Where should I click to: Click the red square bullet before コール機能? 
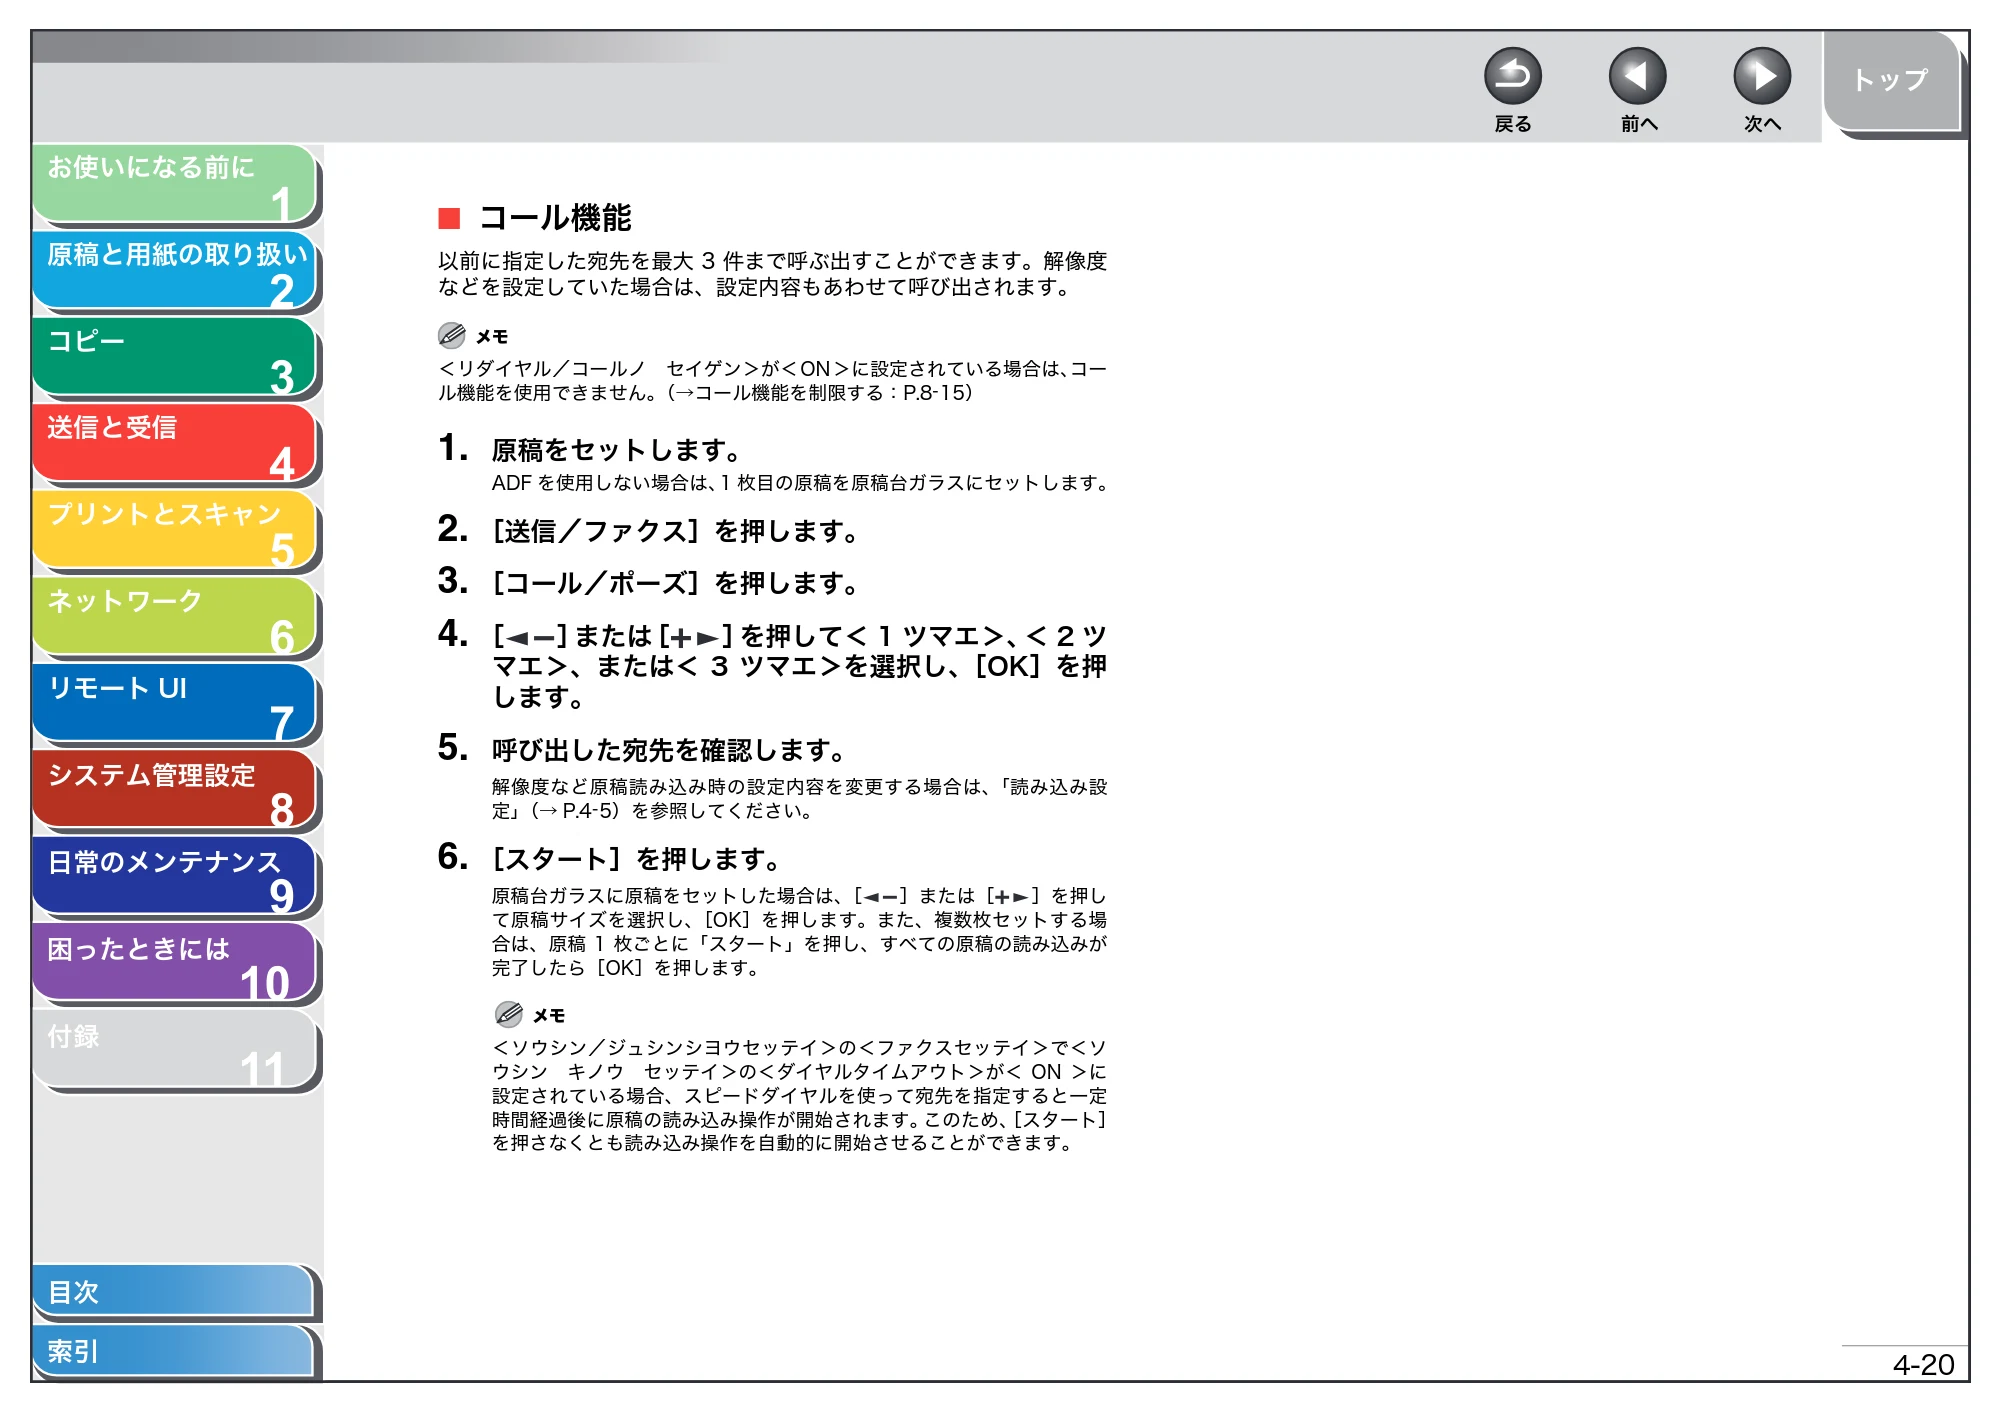pyautogui.click(x=449, y=219)
